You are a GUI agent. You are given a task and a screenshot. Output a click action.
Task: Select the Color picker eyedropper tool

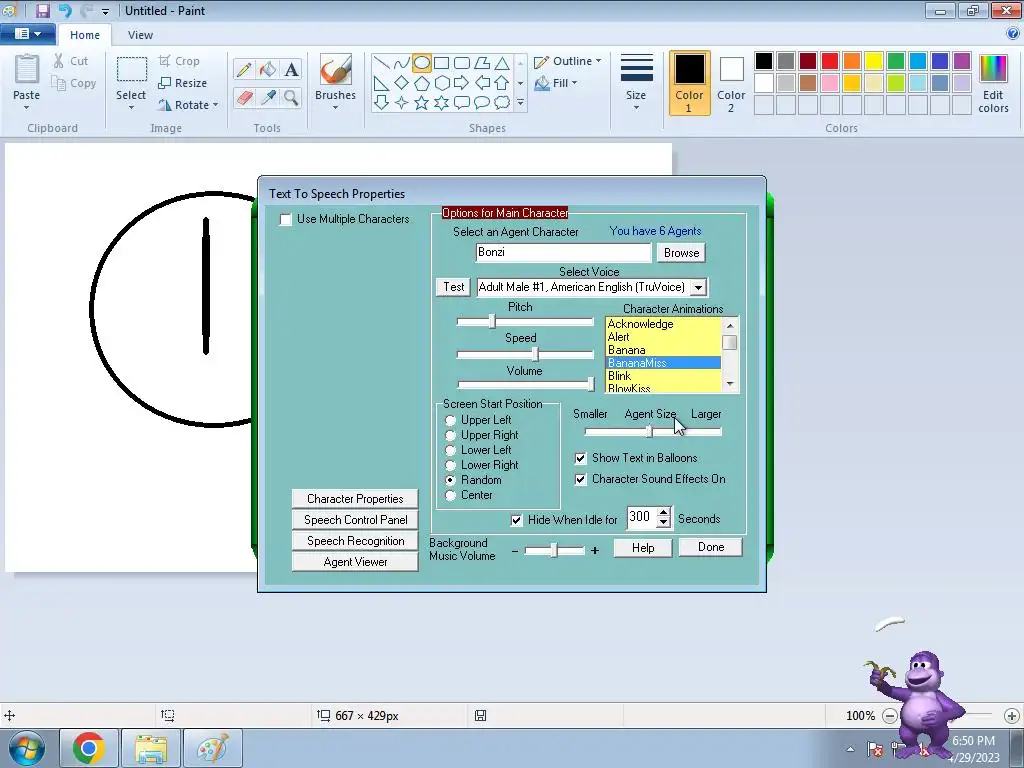267,98
